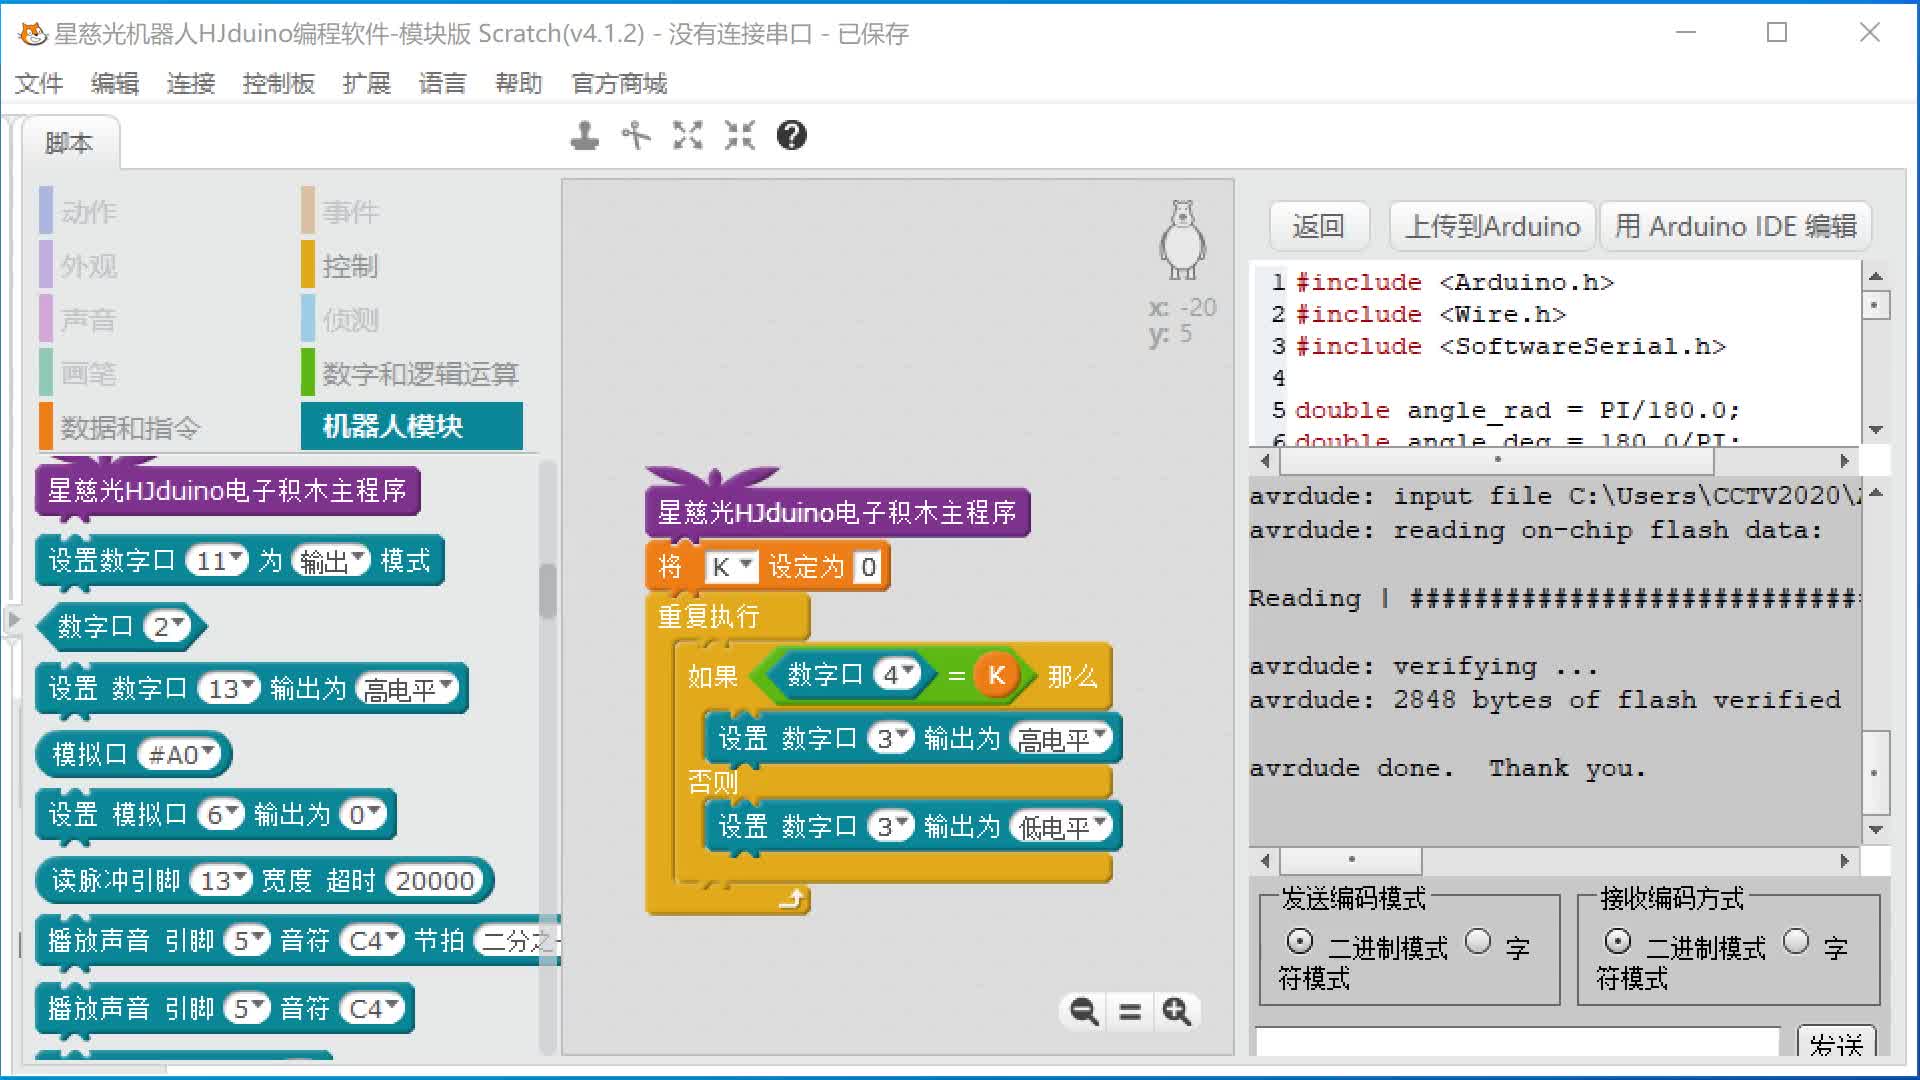Screen dimensions: 1920x1080
Task: Open block help via the question mark icon
Action: 791,135
